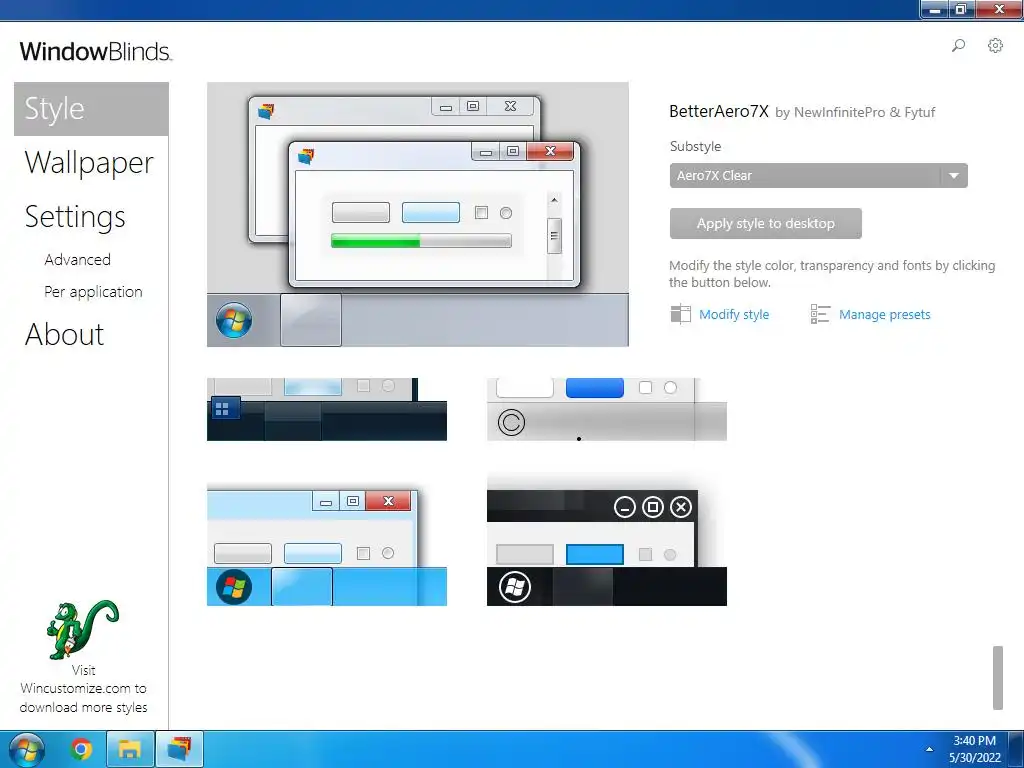Select the dark taskbar style thumbnail
1024x768 pixels.
tap(327, 409)
